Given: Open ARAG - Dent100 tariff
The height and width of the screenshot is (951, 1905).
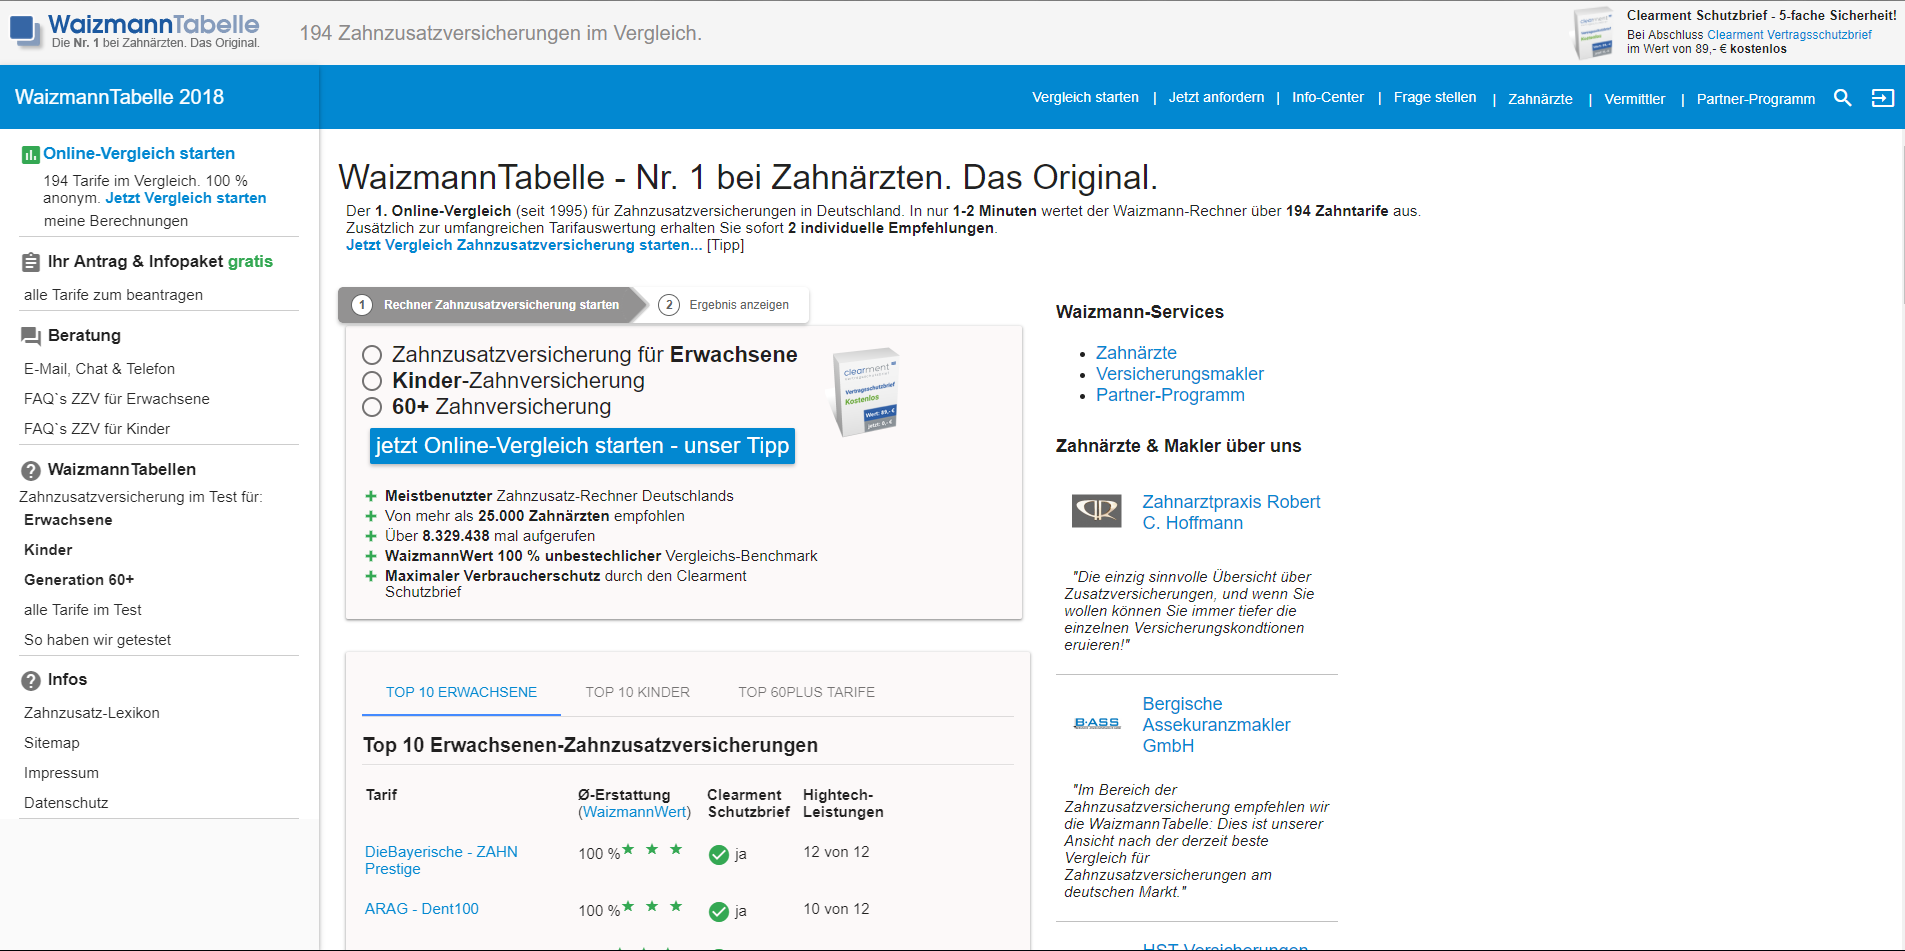Looking at the screenshot, I should pyautogui.click(x=422, y=909).
